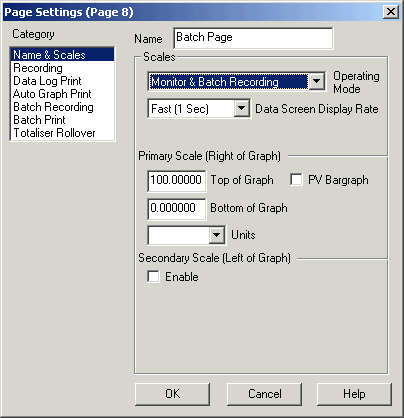Select Batch Print category

[62, 120]
